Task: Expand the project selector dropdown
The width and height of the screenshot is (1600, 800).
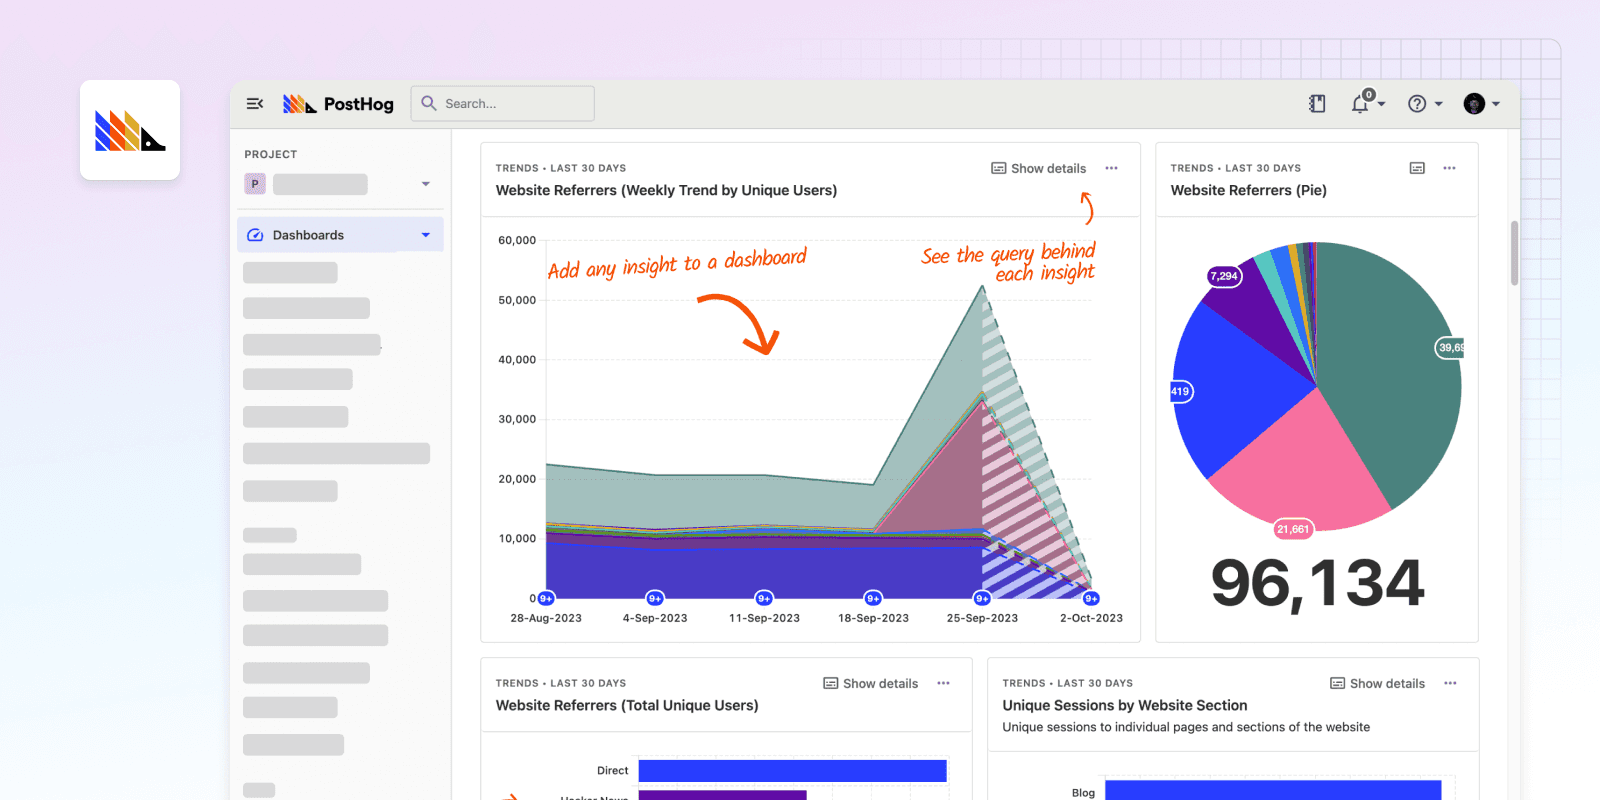Action: pos(426,184)
